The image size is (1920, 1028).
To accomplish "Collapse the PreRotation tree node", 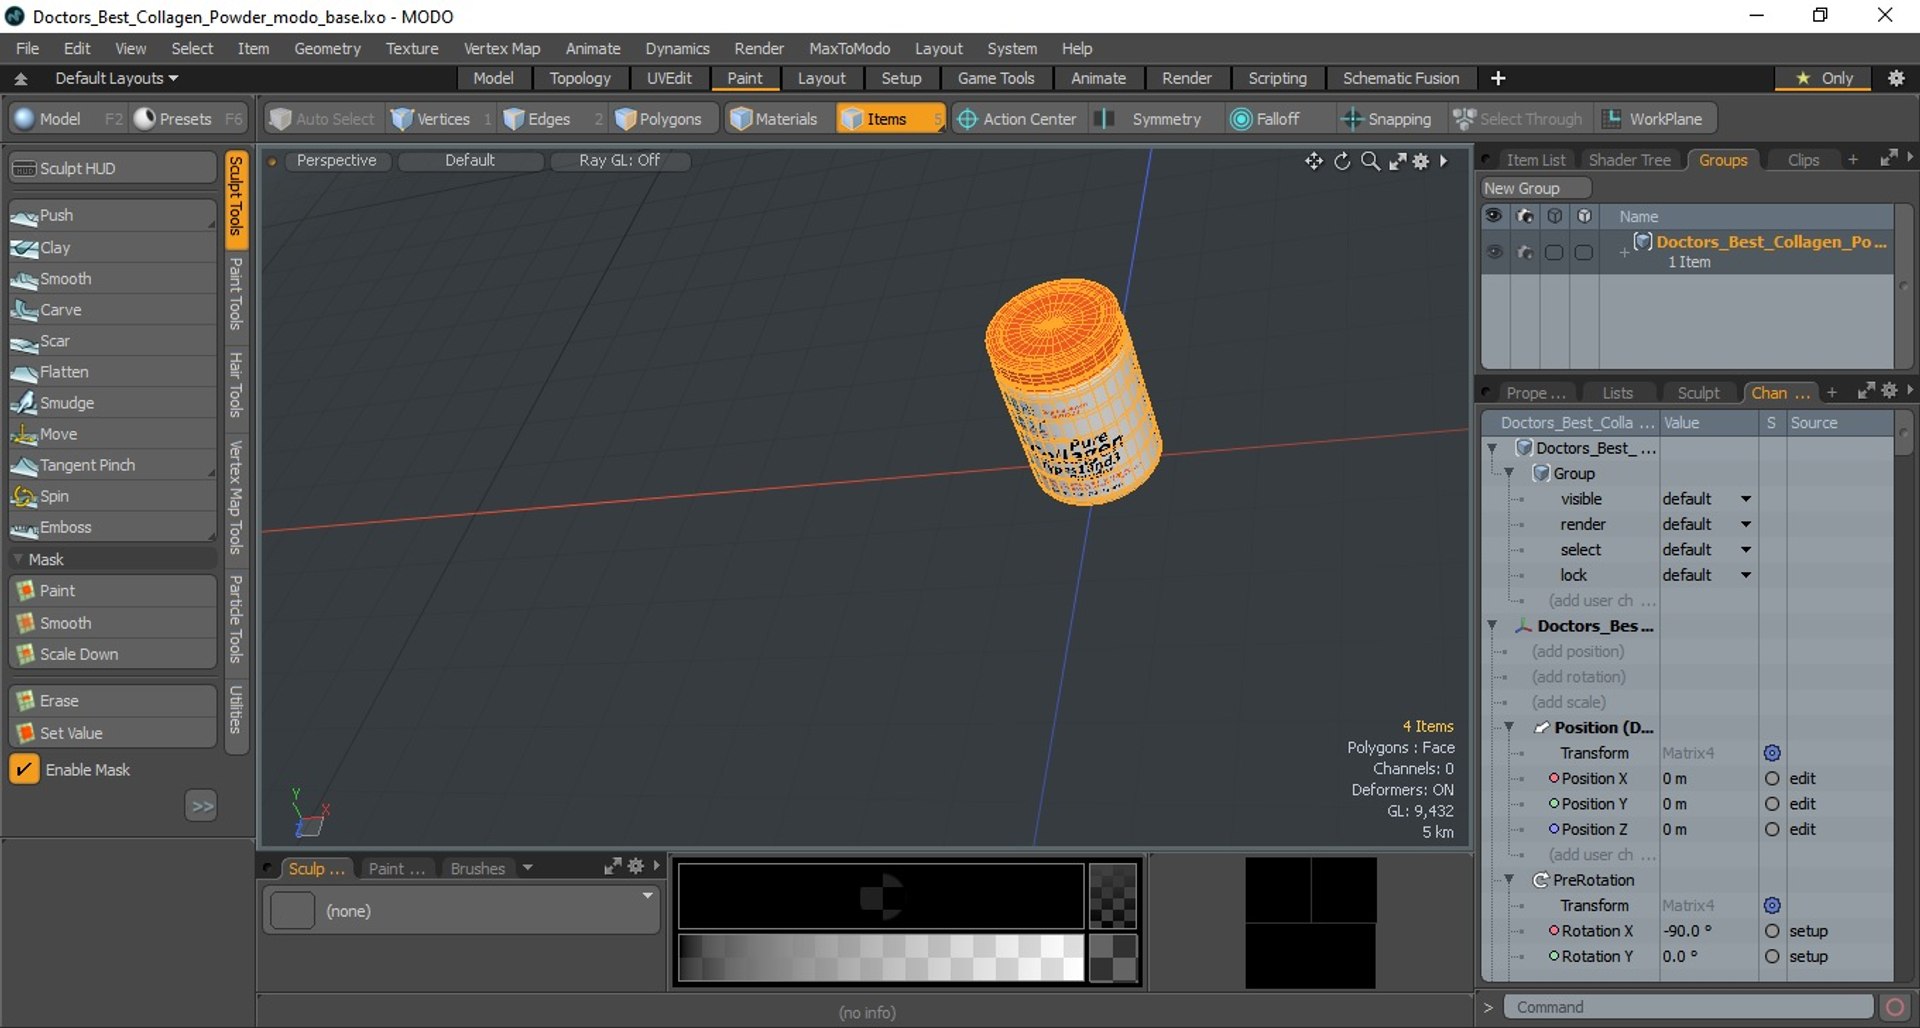I will [x=1510, y=880].
